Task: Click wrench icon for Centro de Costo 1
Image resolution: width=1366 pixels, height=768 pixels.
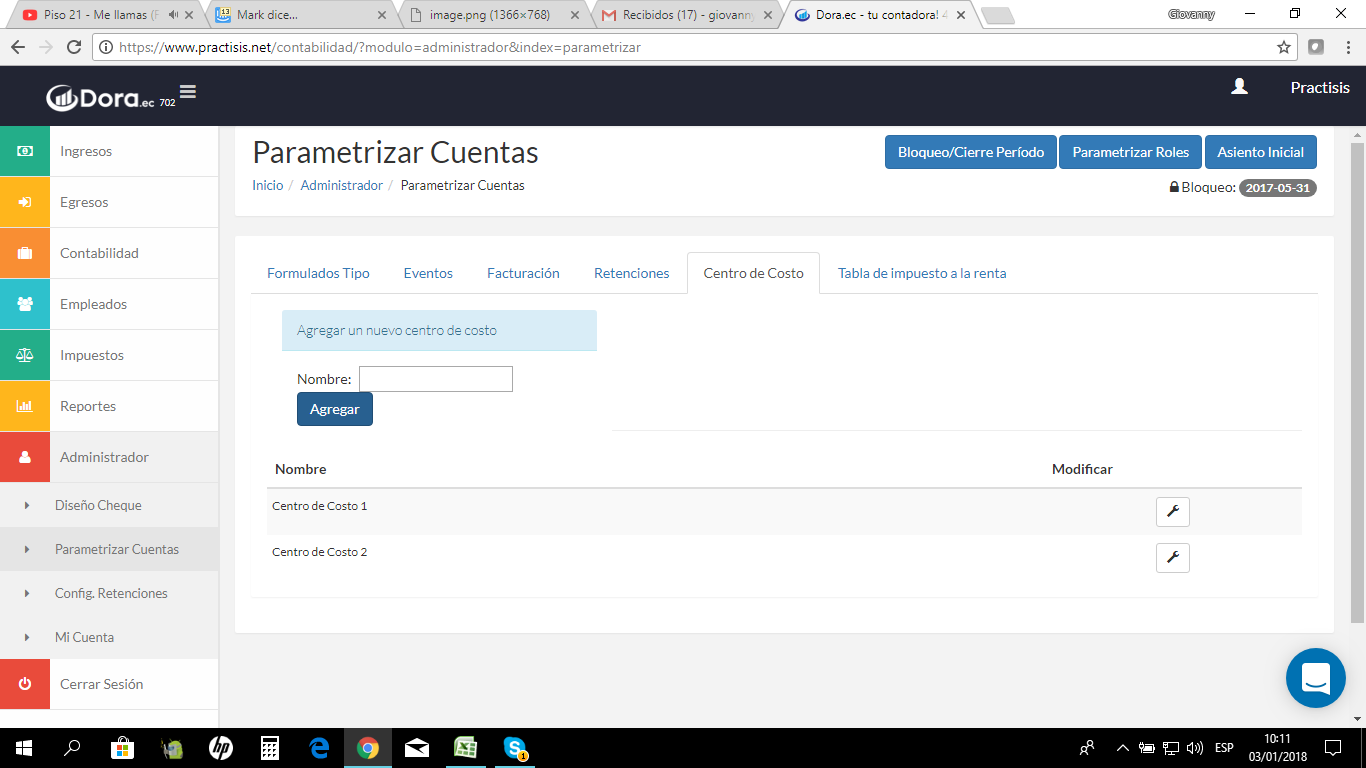Action: click(x=1173, y=512)
